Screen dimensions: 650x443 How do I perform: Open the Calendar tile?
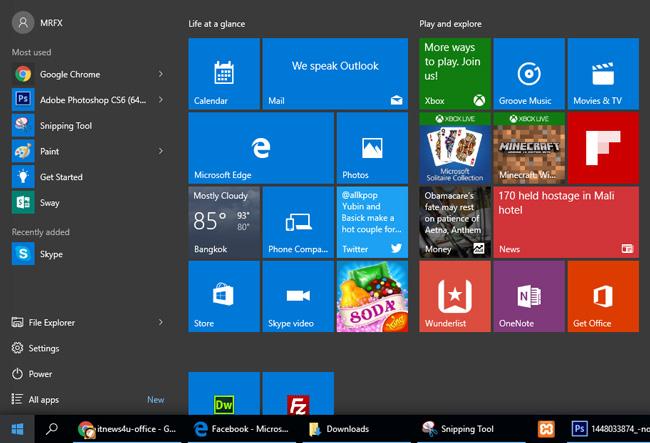[x=224, y=74]
